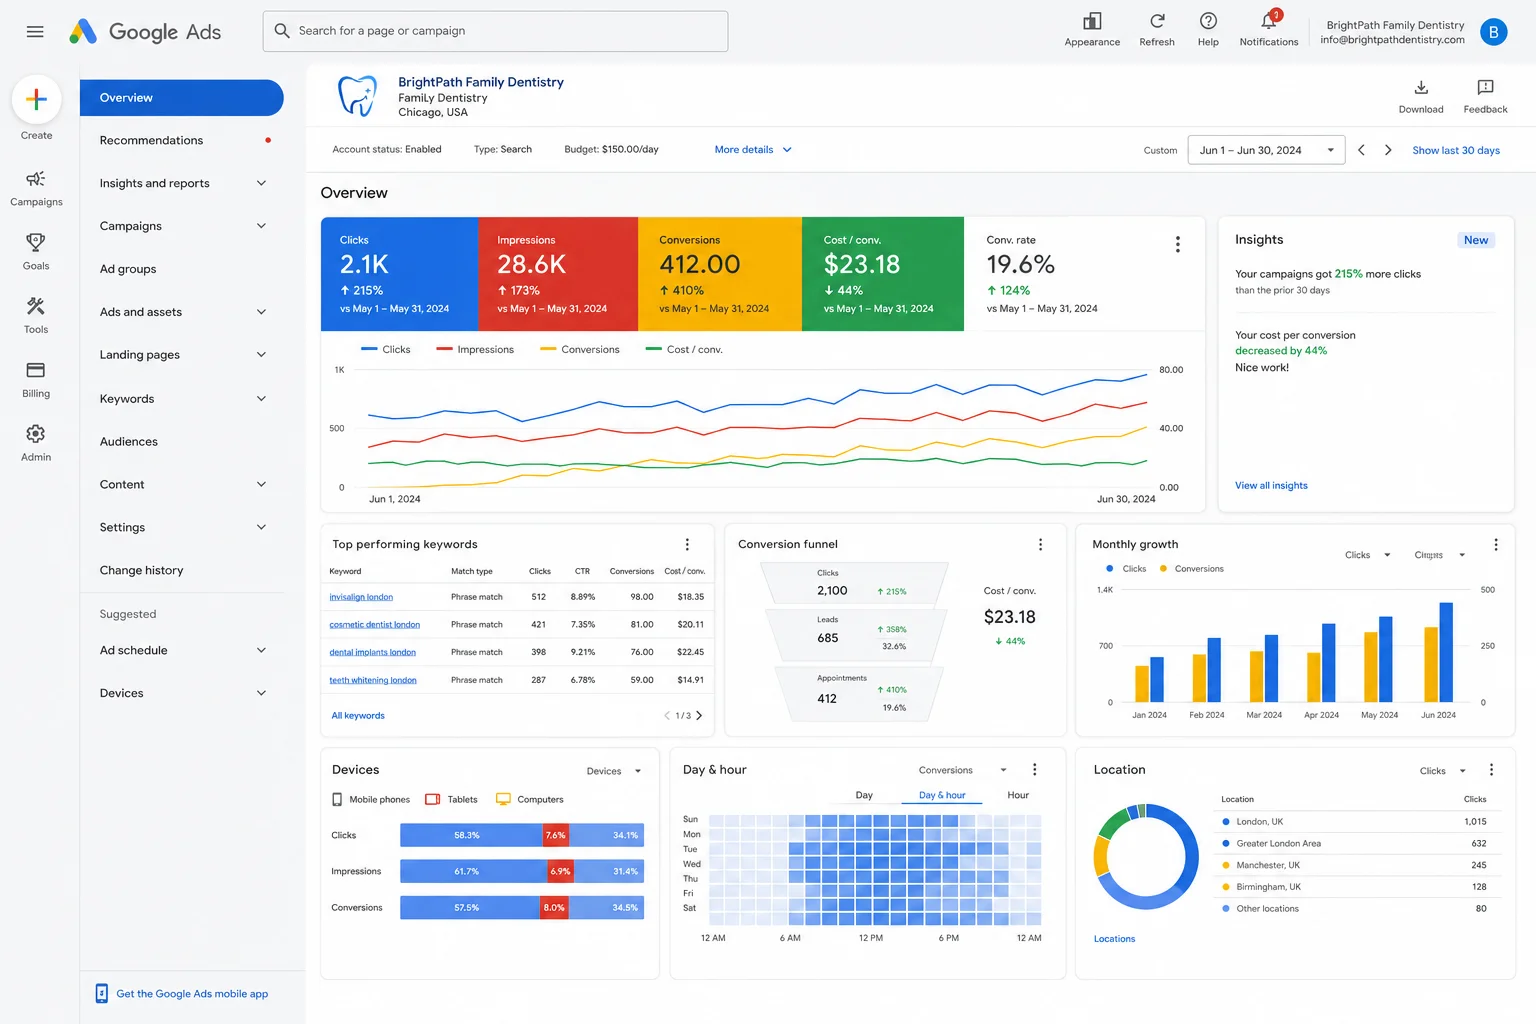1536x1024 pixels.
Task: Click the Refresh icon
Action: [1157, 21]
